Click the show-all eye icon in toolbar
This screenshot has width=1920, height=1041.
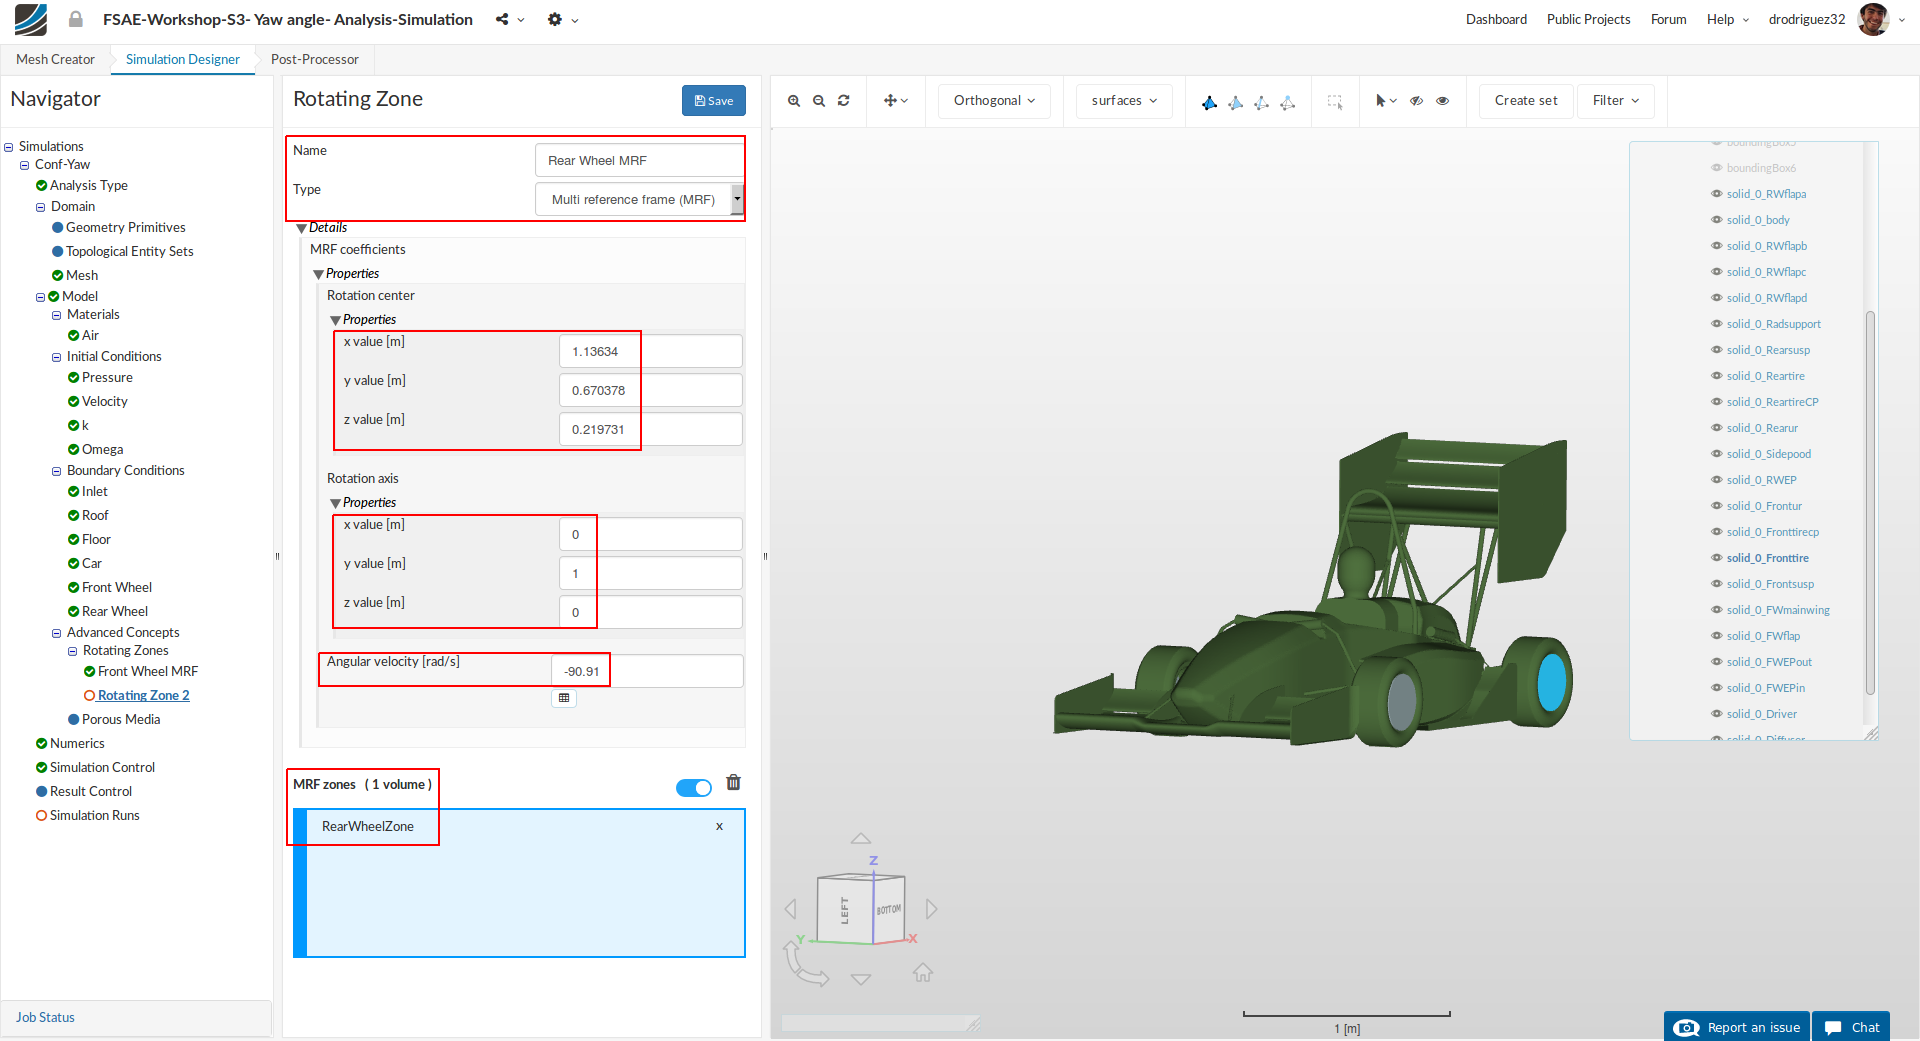pos(1442,101)
